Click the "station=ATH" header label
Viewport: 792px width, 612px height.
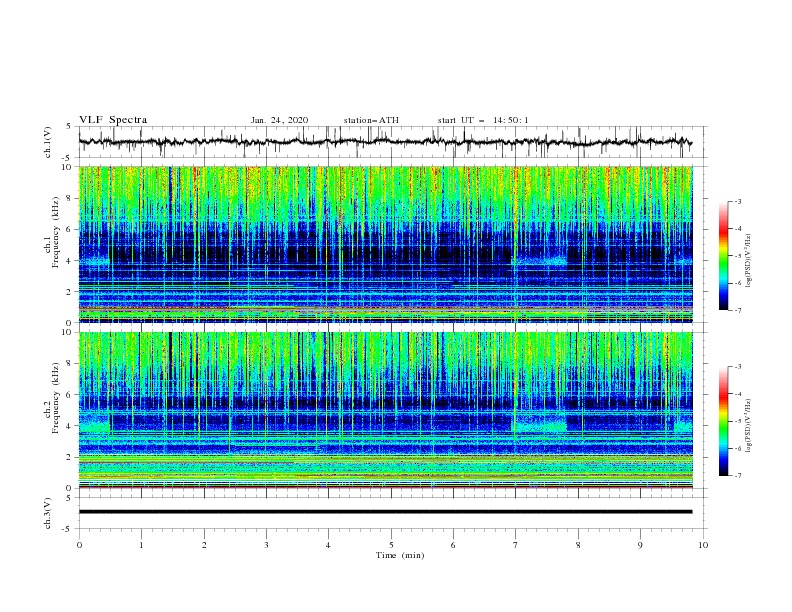pyautogui.click(x=371, y=120)
